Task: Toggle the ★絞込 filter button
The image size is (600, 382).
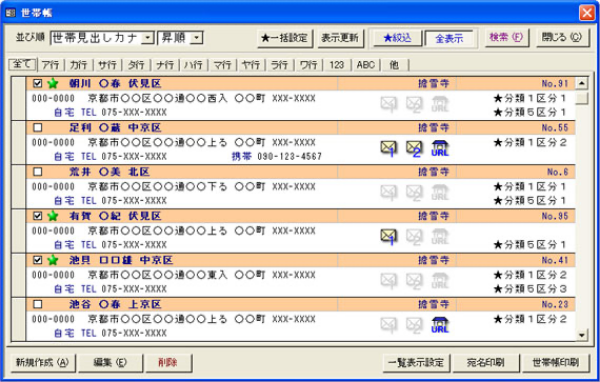Action: (x=397, y=38)
